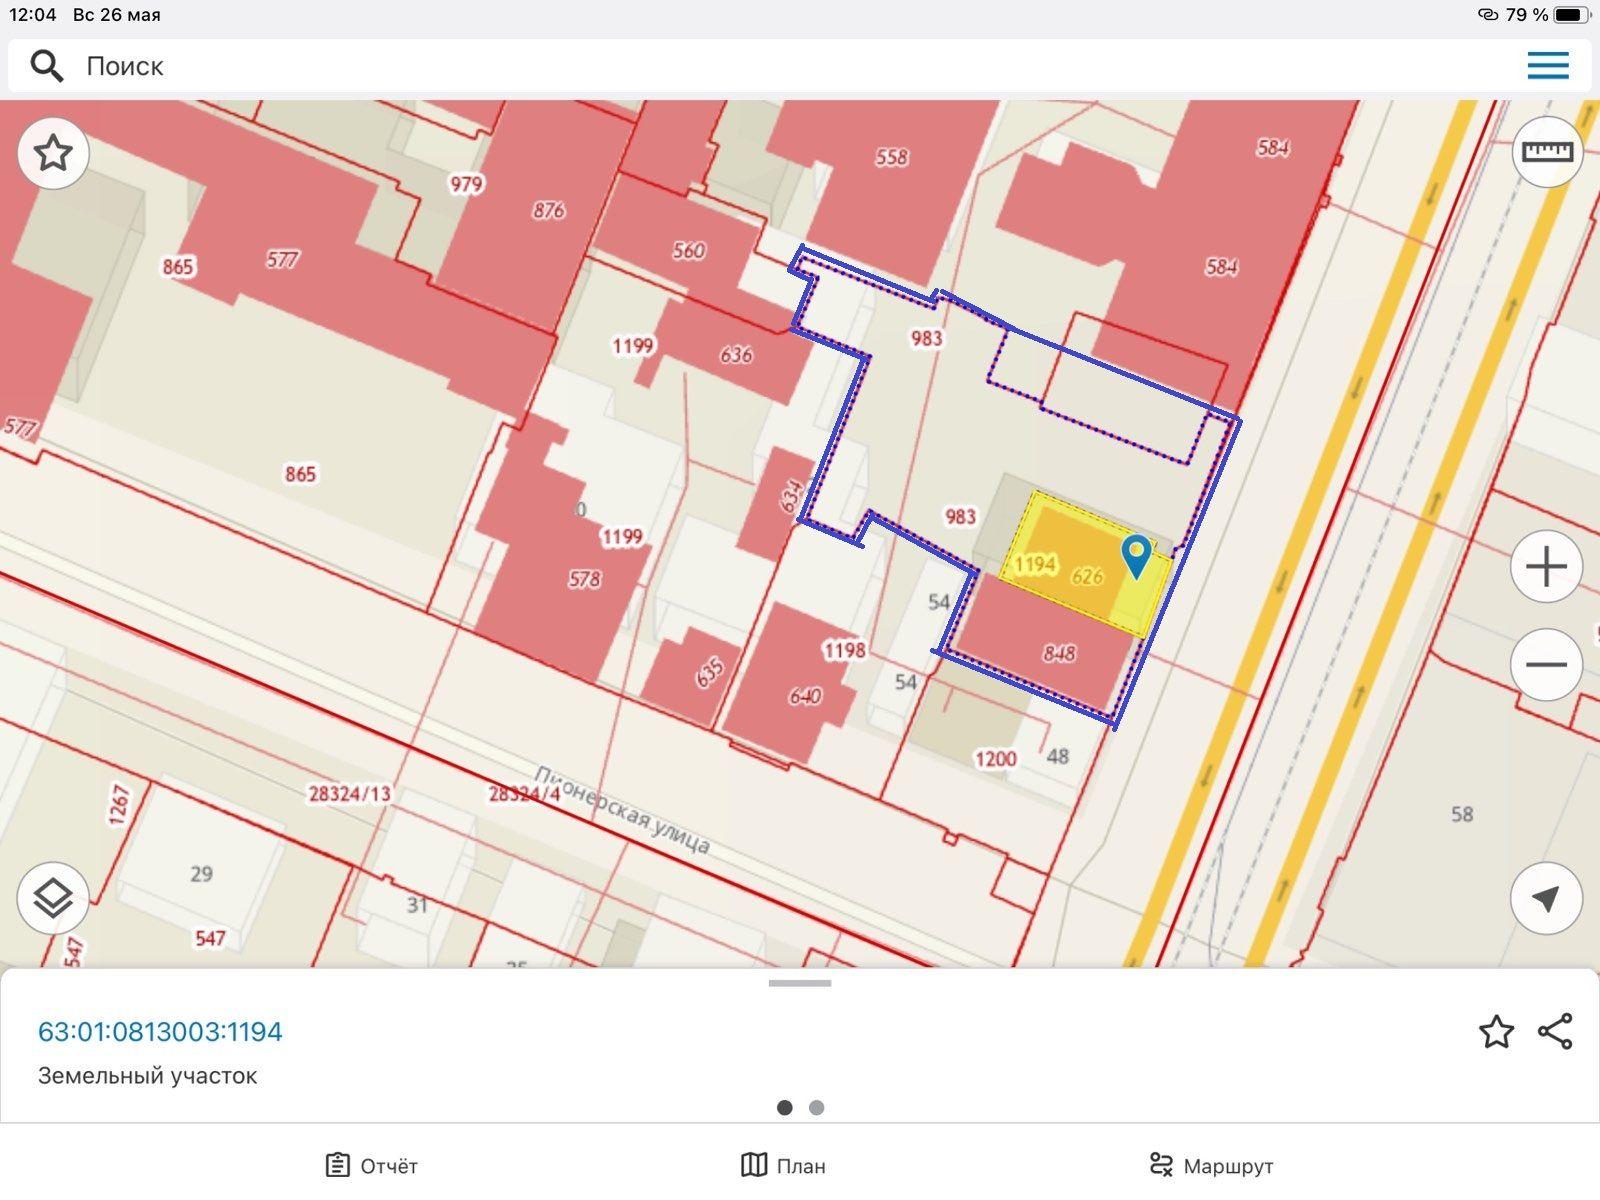Select the ruler measurement tool
Viewport: 1600px width, 1200px height.
pyautogui.click(x=1546, y=152)
